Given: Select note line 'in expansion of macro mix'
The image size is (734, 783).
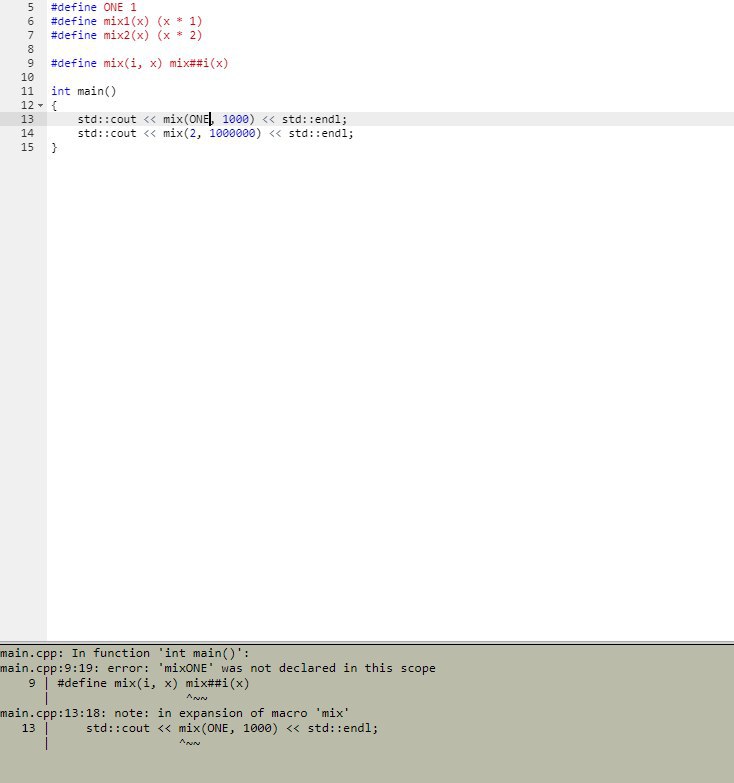Looking at the screenshot, I should pyautogui.click(x=175, y=713).
